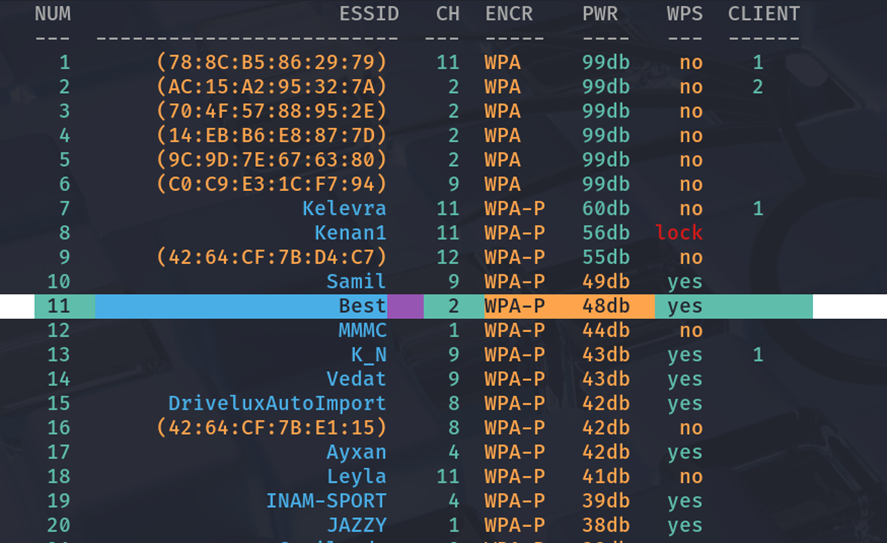Image resolution: width=887 pixels, height=543 pixels.
Task: Click the ESSID column header
Action: coord(368,14)
